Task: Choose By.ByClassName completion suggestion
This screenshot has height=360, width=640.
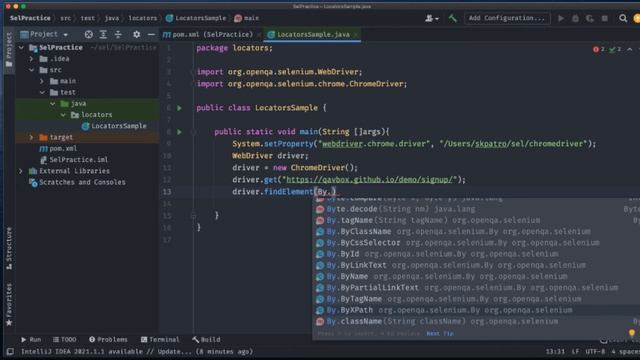Action: point(476,232)
